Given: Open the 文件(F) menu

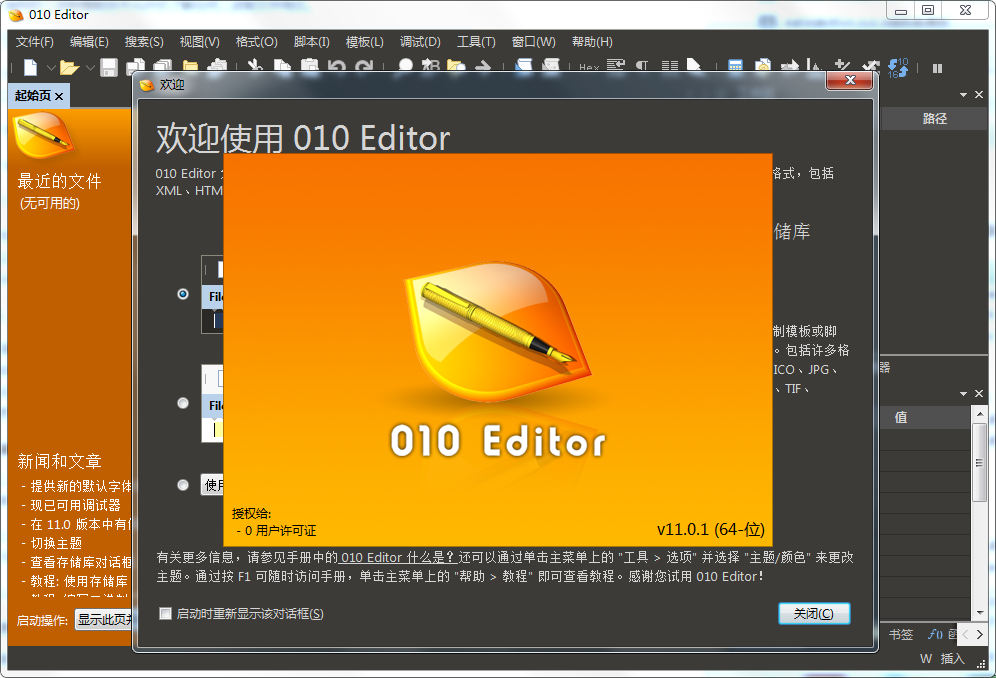Looking at the screenshot, I should (x=35, y=41).
